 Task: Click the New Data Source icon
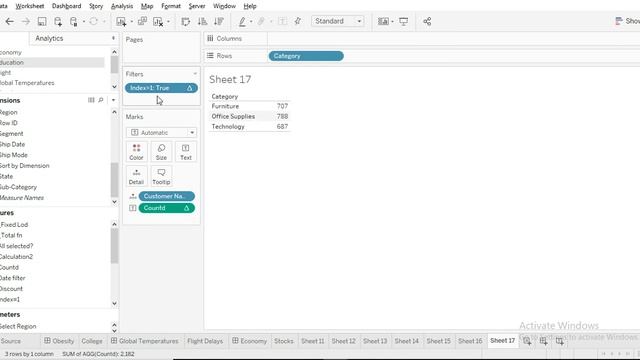pyautogui.click(x=58, y=22)
